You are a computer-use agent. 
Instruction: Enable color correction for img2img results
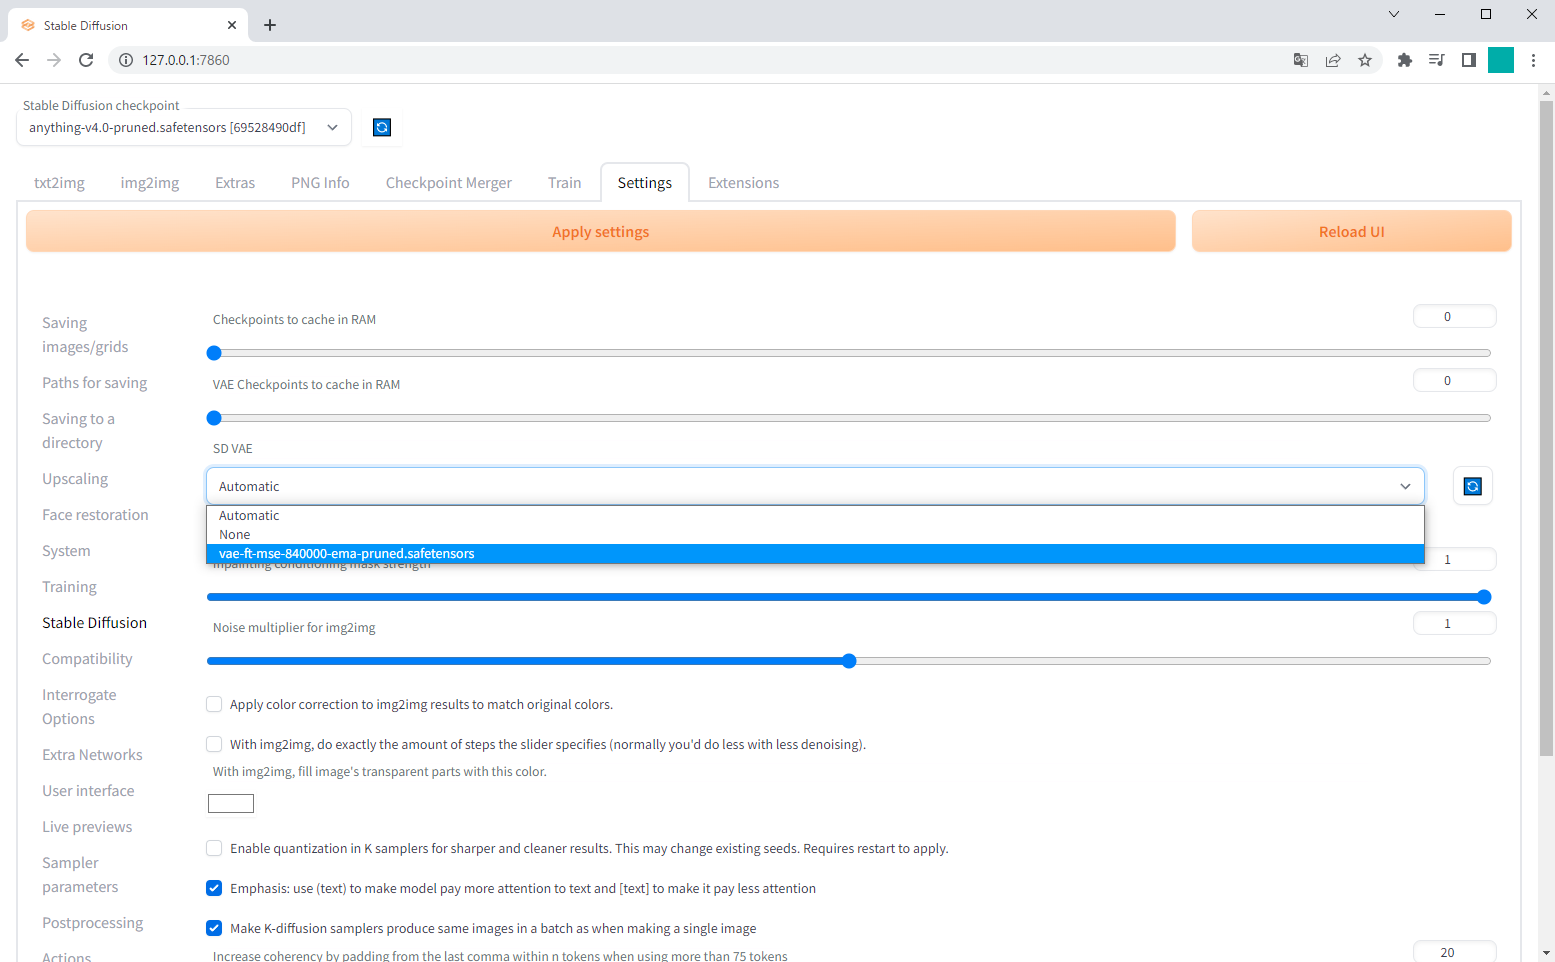214,704
